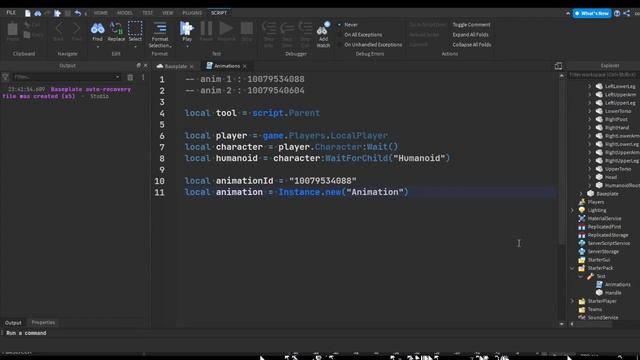This screenshot has width=640, height=360.
Task: Click the binoculars icon in quick access toolbar
Action: point(38,13)
